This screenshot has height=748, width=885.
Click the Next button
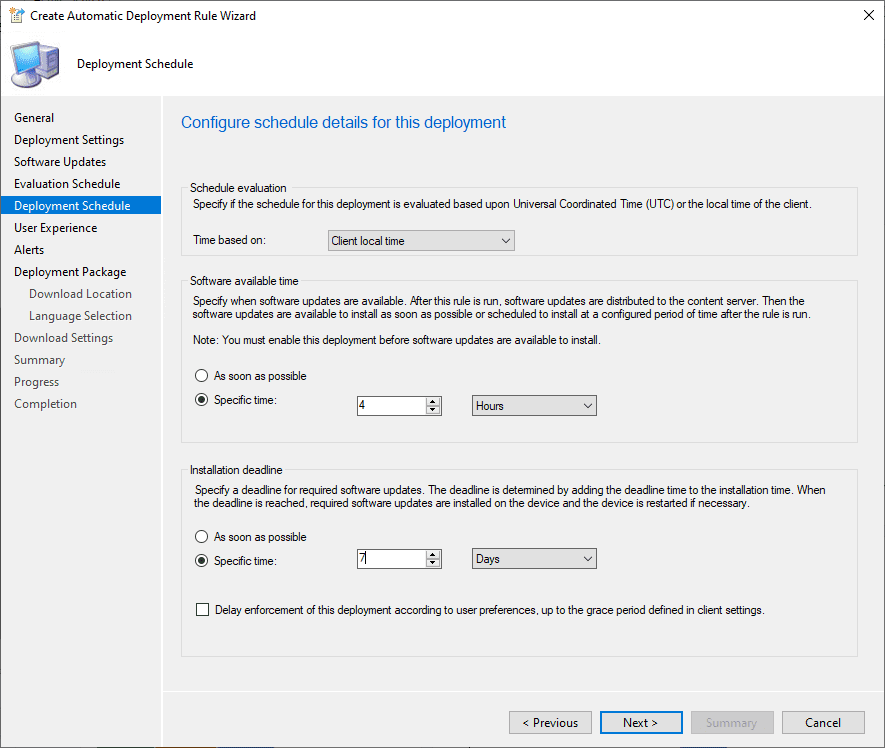pyautogui.click(x=640, y=723)
